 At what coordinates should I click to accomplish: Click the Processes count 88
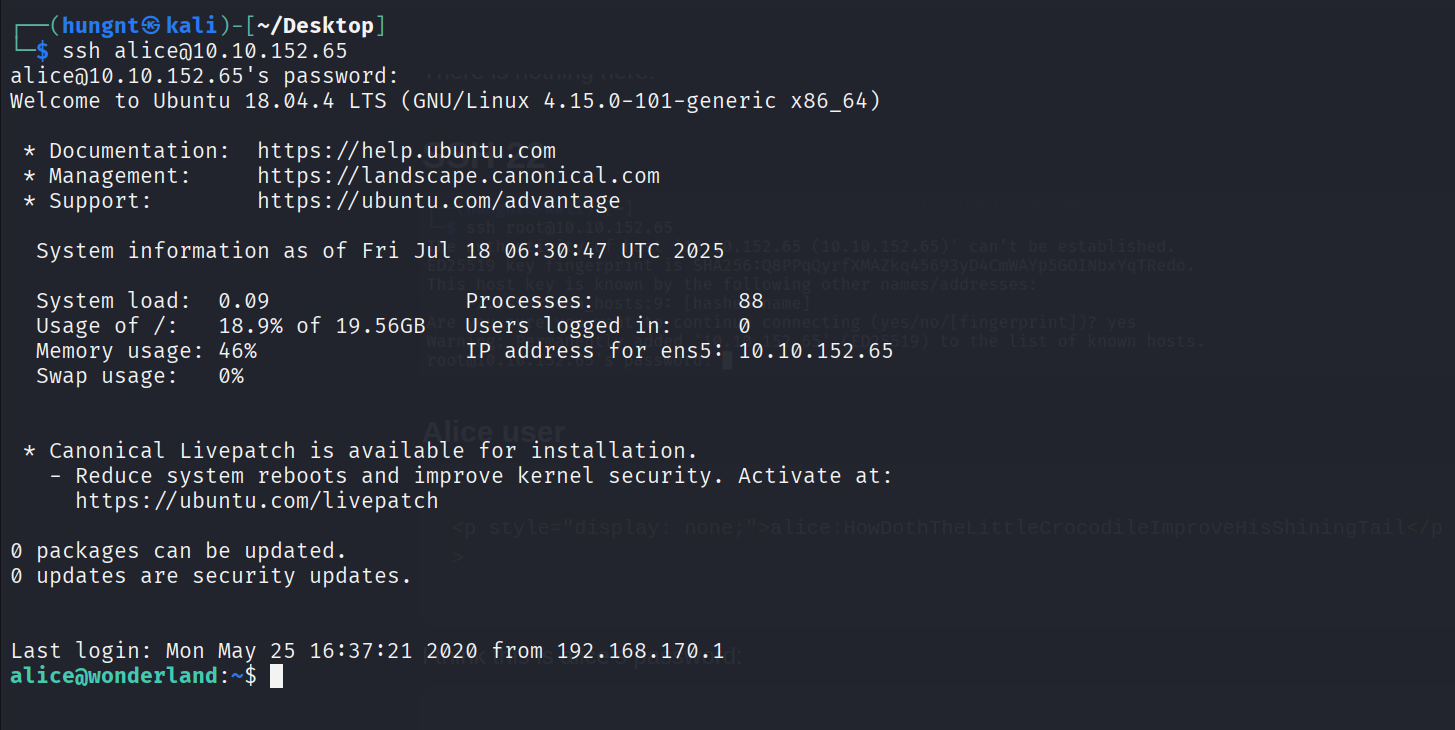tap(750, 301)
